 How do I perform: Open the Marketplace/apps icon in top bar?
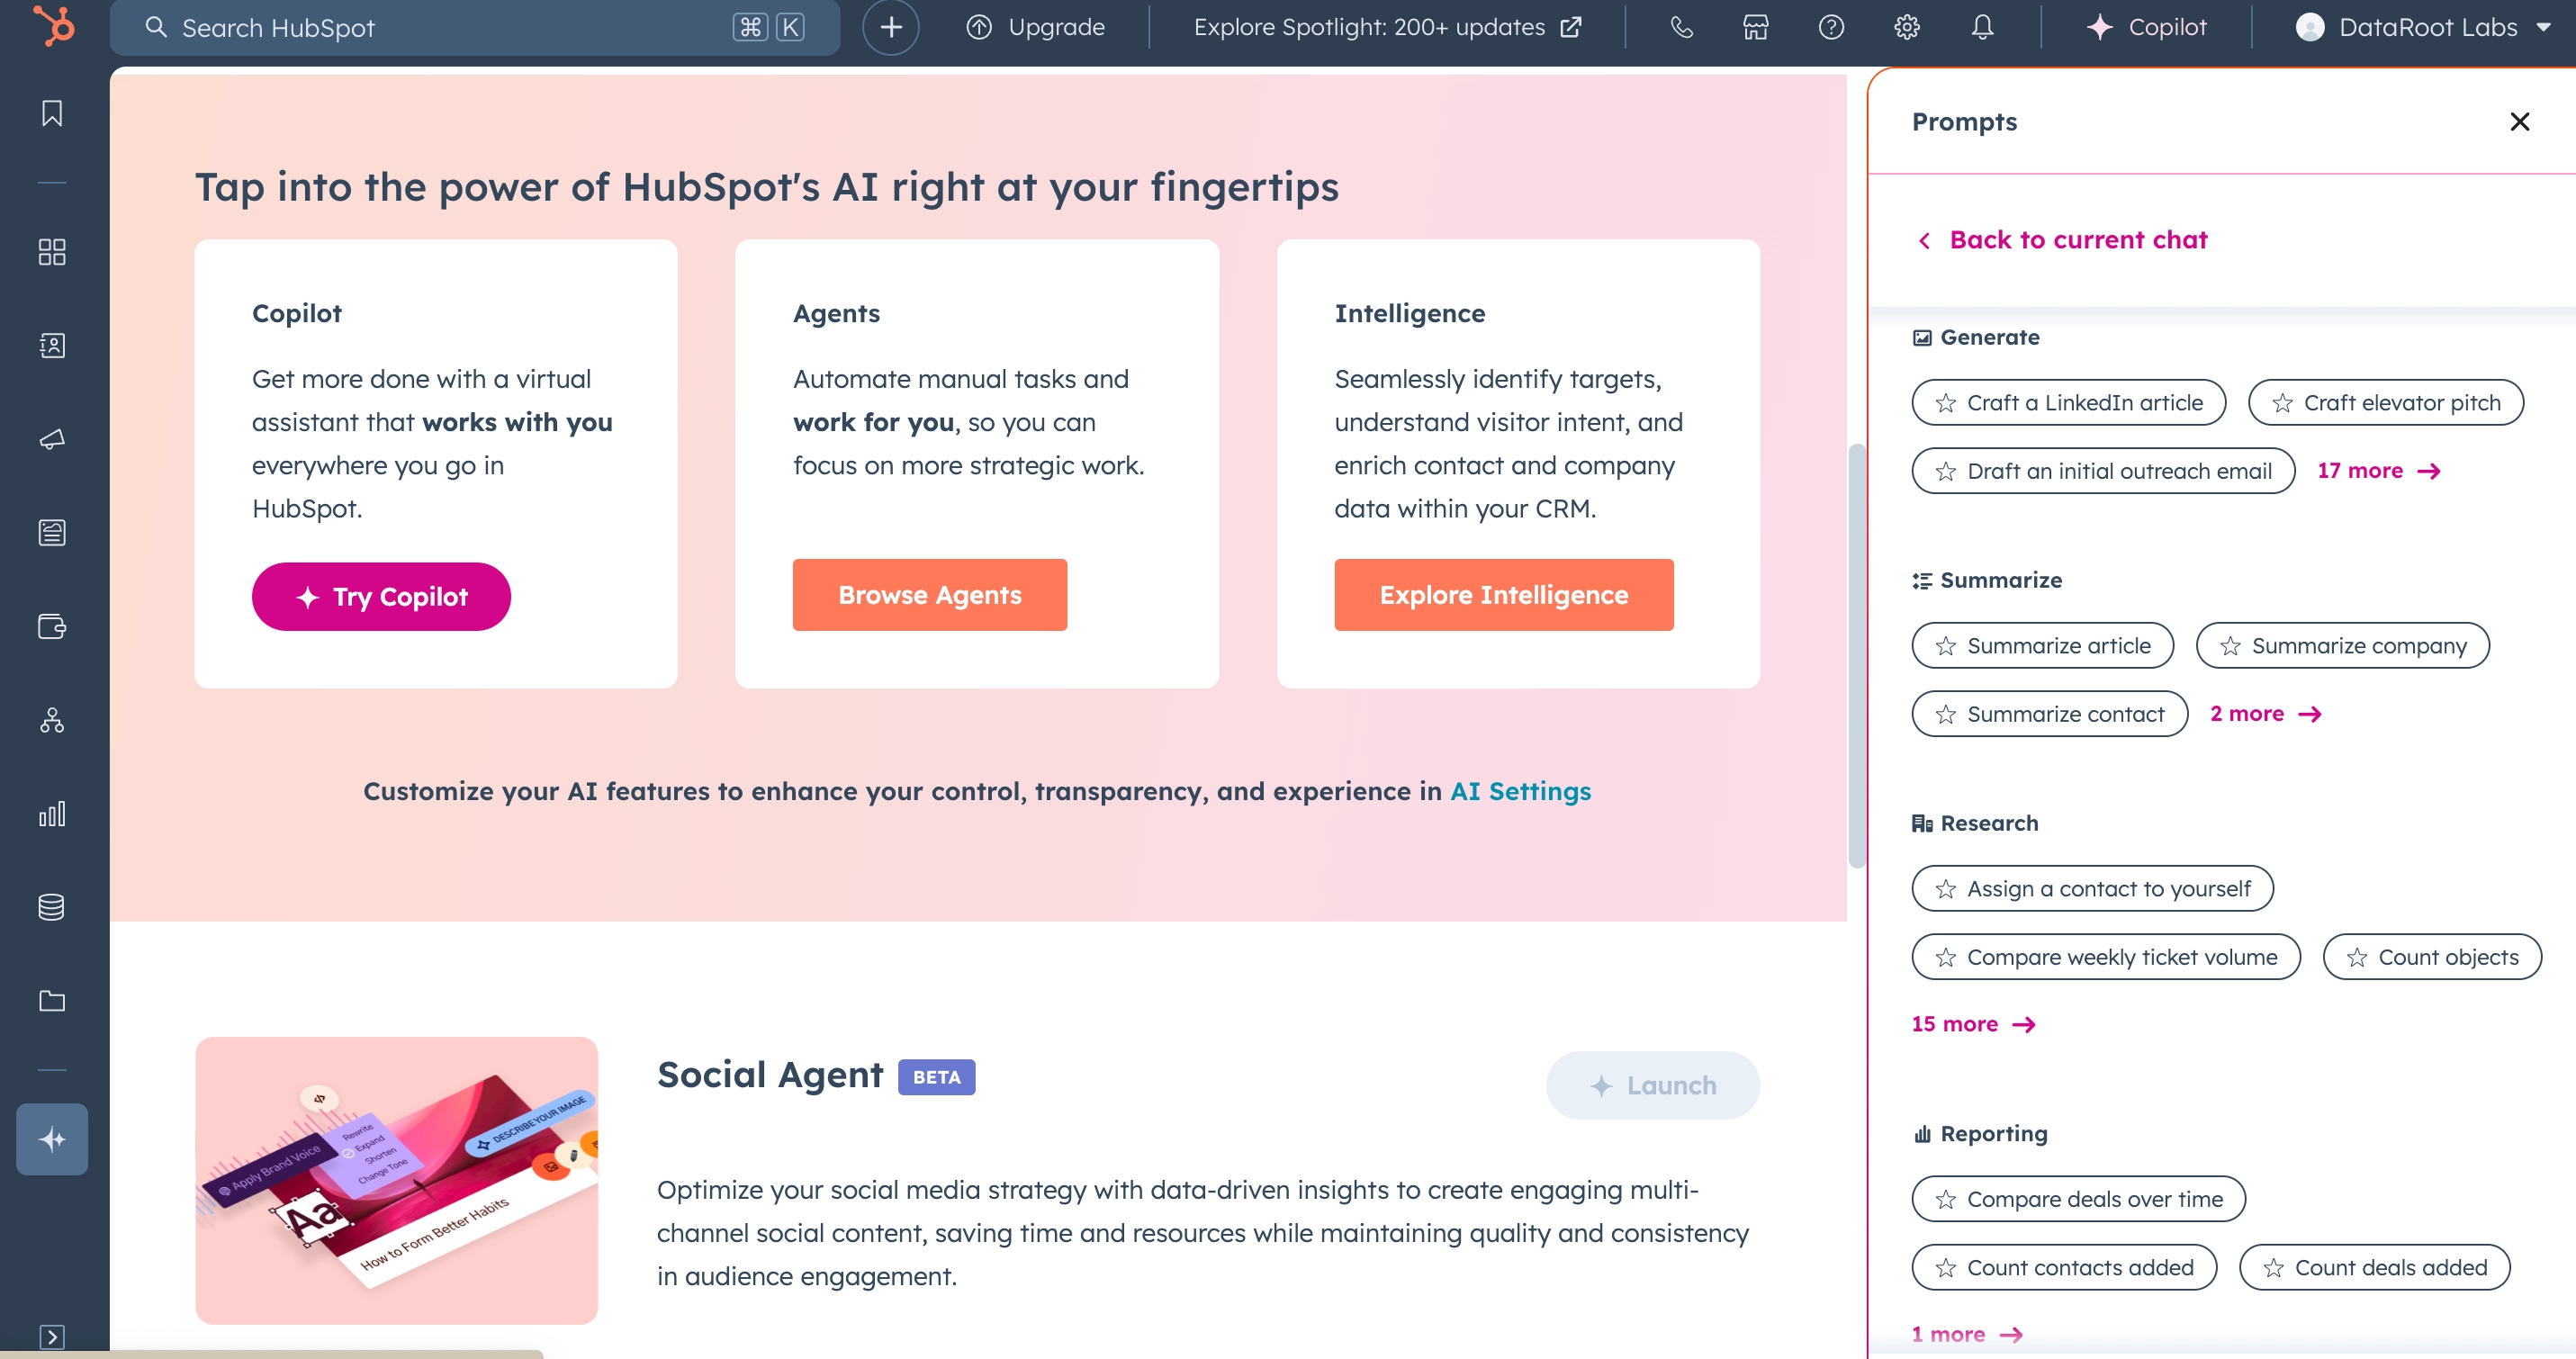click(1755, 27)
